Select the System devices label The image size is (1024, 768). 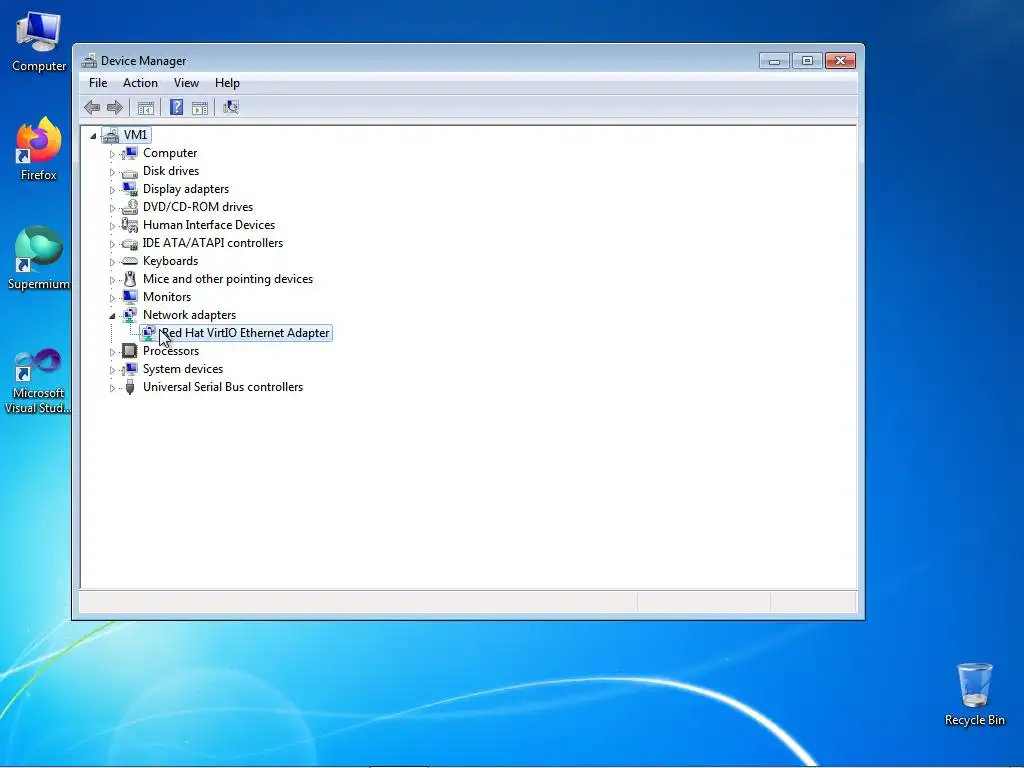tap(183, 369)
